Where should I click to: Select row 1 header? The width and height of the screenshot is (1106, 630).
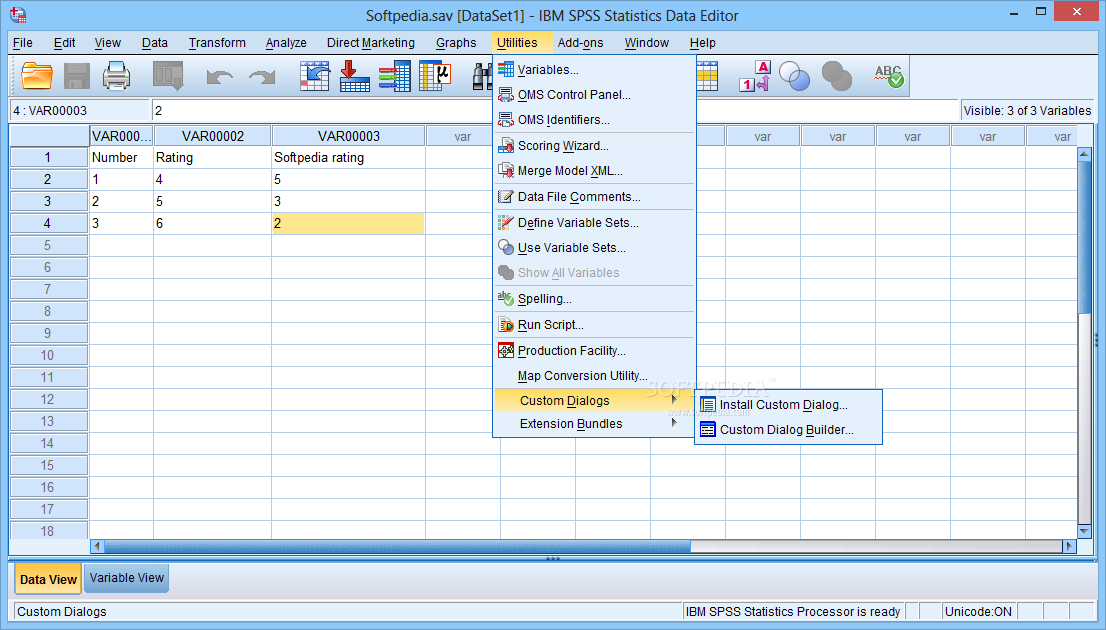tap(48, 157)
